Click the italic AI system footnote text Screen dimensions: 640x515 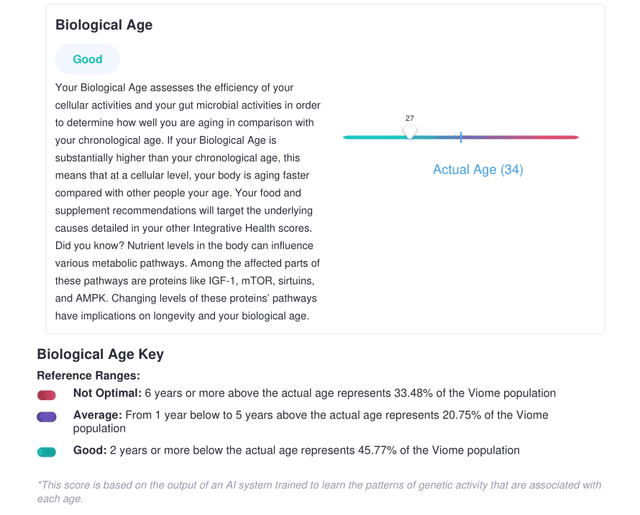click(x=318, y=491)
